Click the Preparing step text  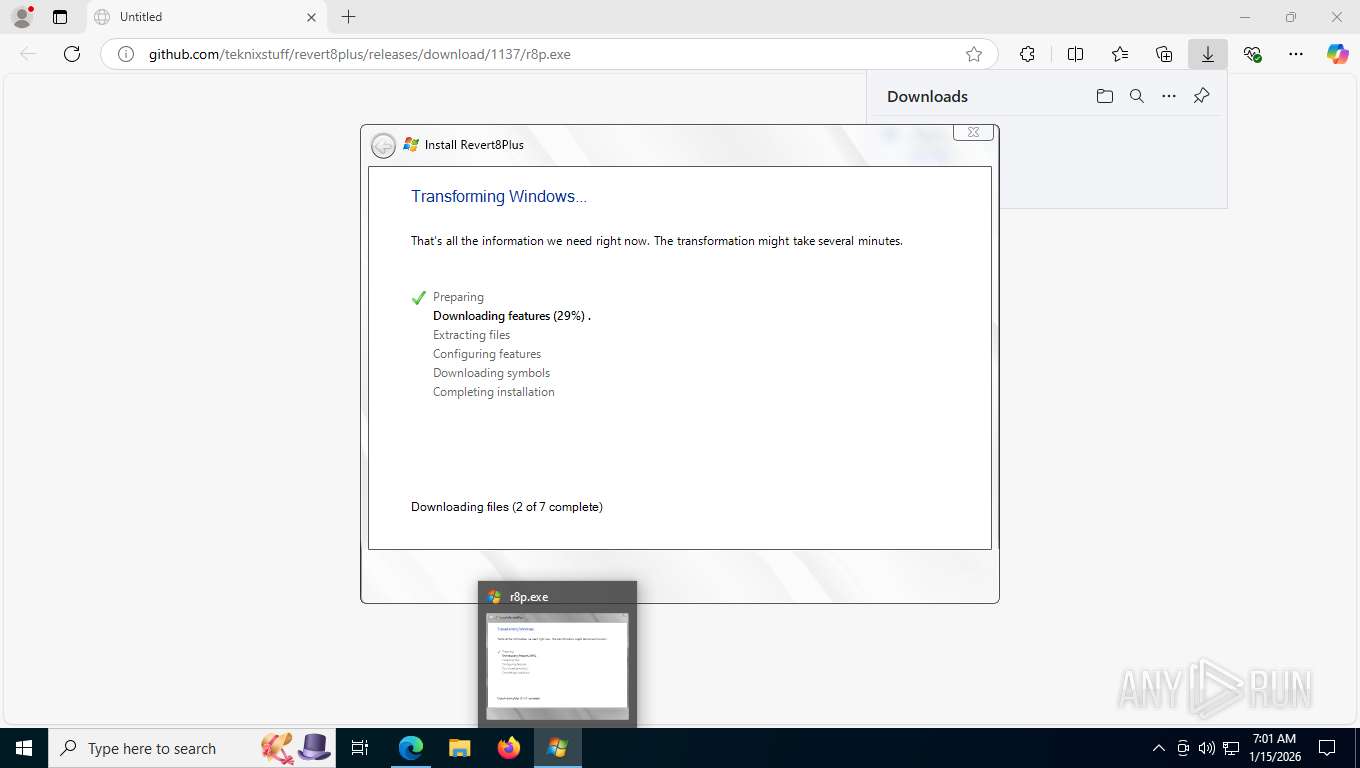coord(458,297)
